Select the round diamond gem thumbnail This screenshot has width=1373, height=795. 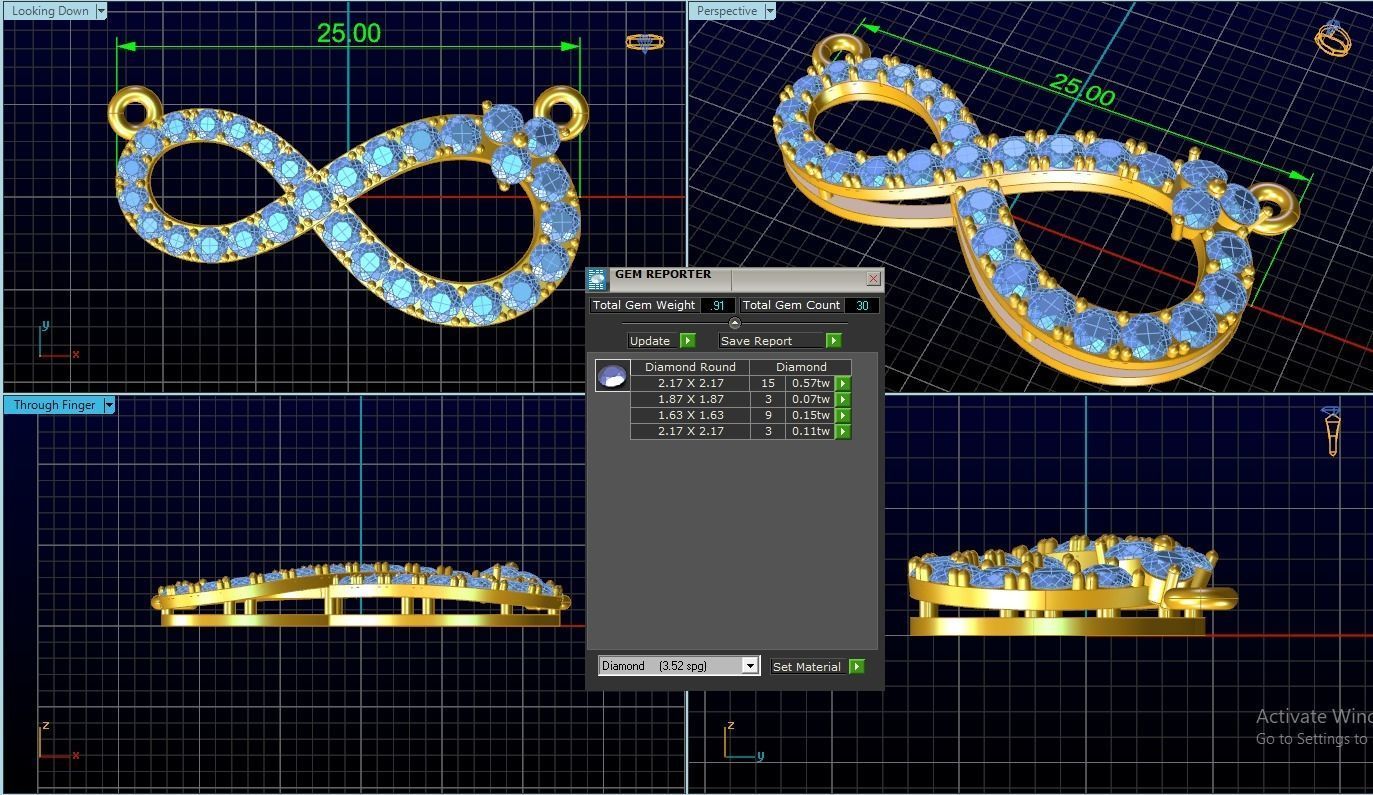[x=612, y=375]
